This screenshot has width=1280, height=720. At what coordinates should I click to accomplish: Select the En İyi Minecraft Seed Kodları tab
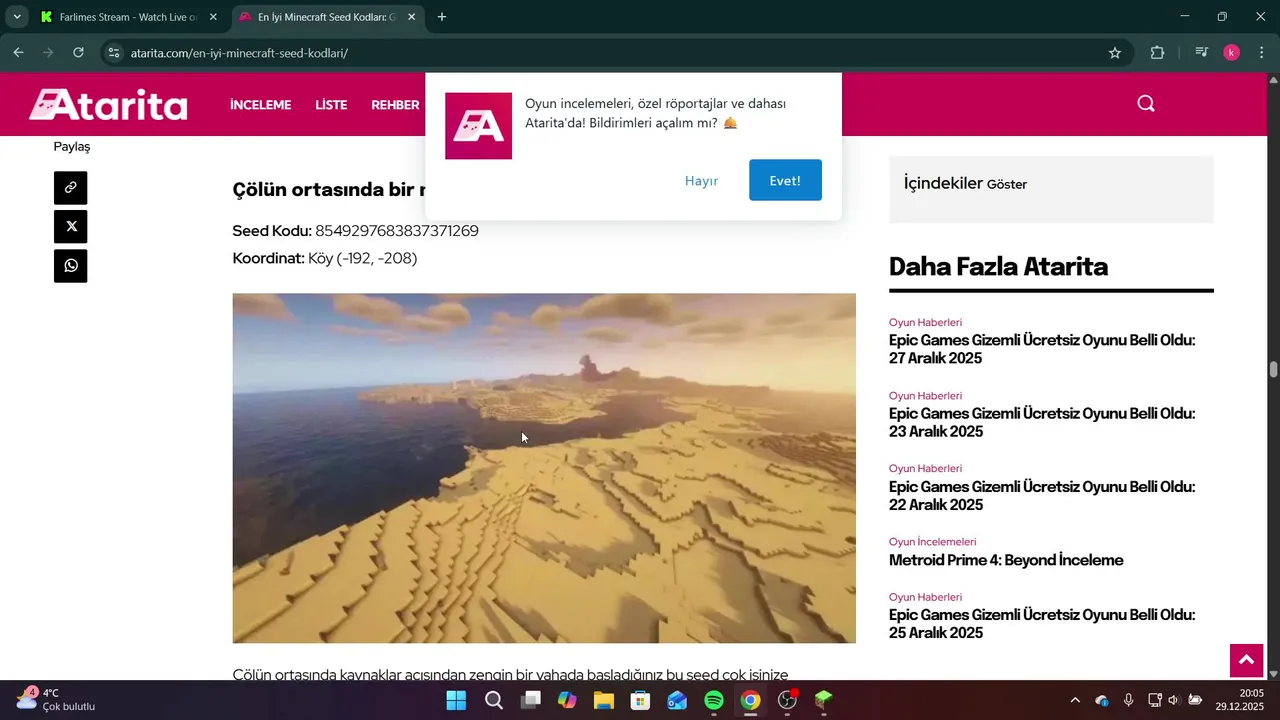click(327, 17)
